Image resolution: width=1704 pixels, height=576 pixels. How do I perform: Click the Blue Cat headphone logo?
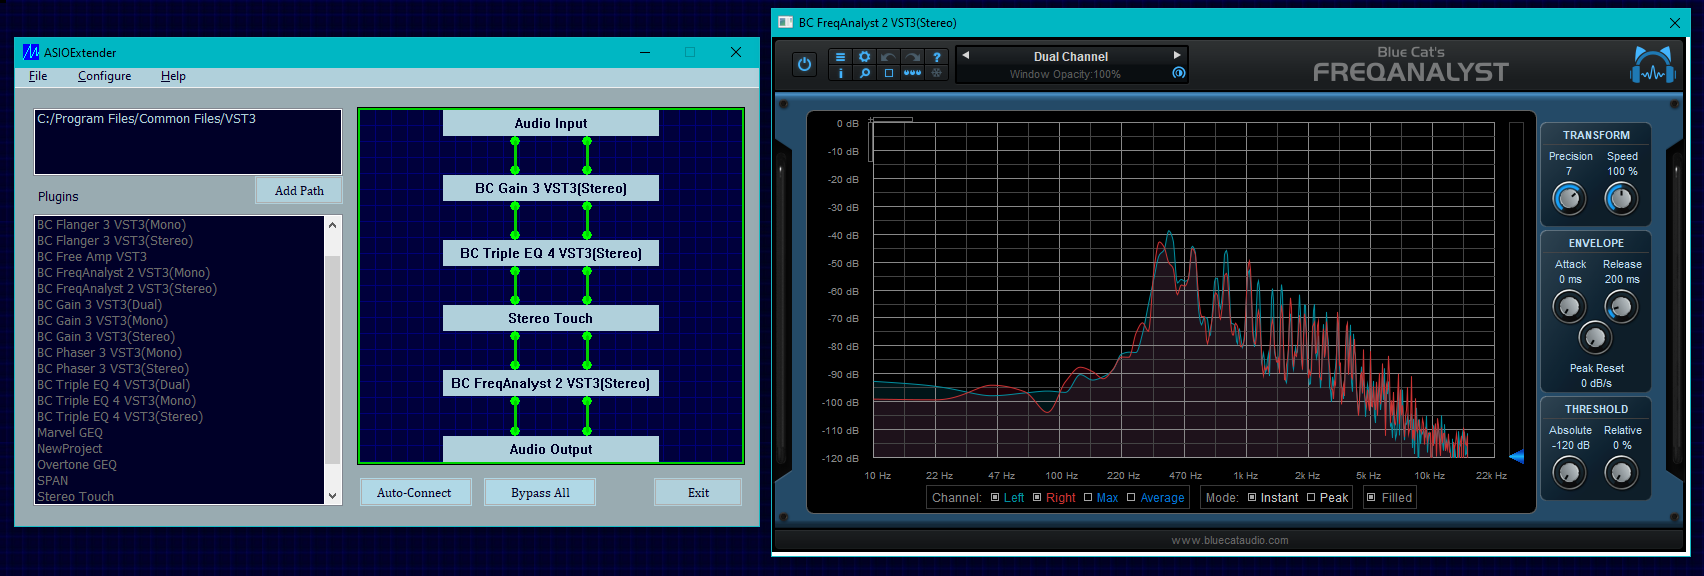tap(1653, 66)
